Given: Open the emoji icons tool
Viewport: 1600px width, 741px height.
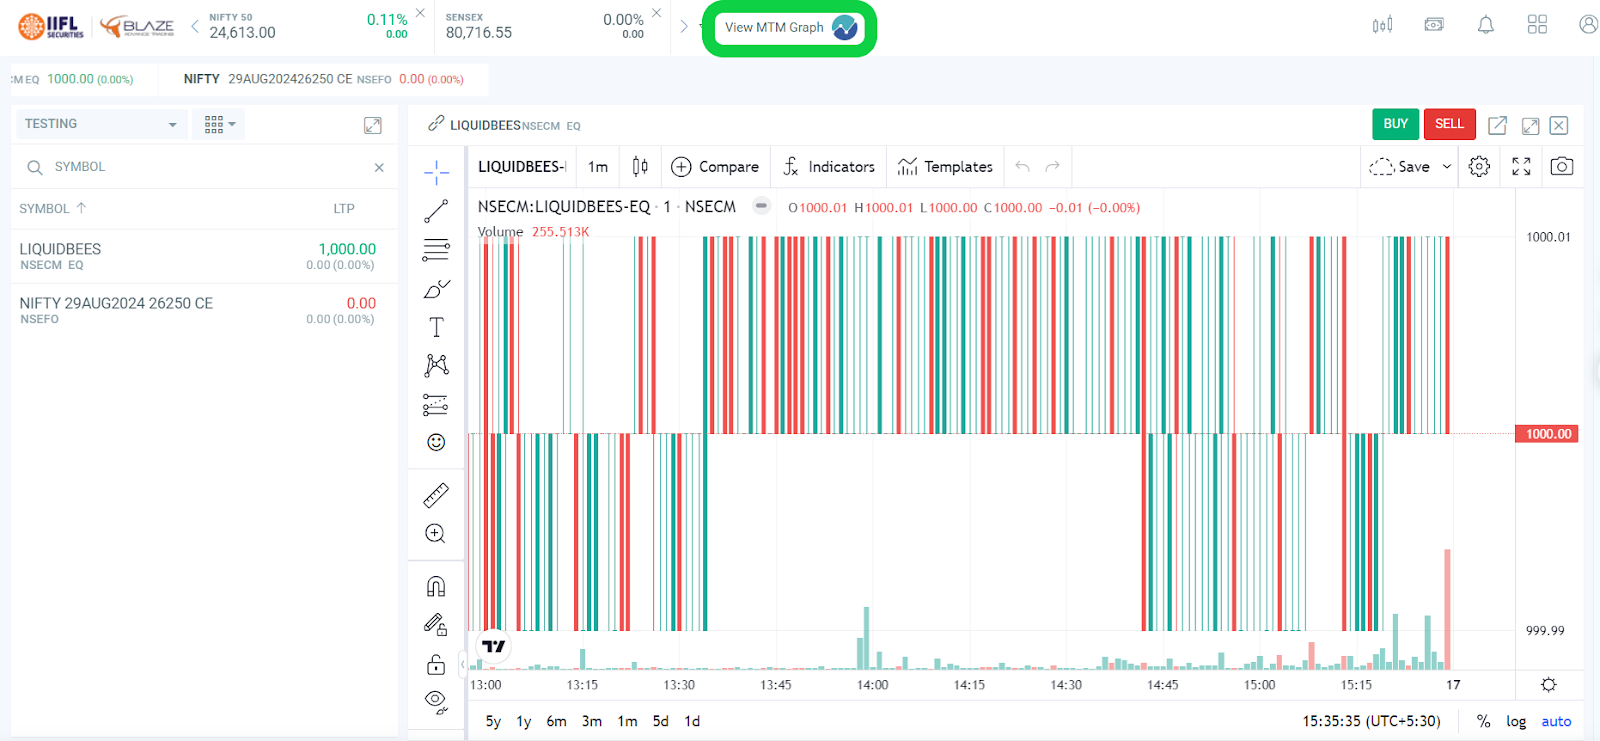Looking at the screenshot, I should tap(436, 442).
